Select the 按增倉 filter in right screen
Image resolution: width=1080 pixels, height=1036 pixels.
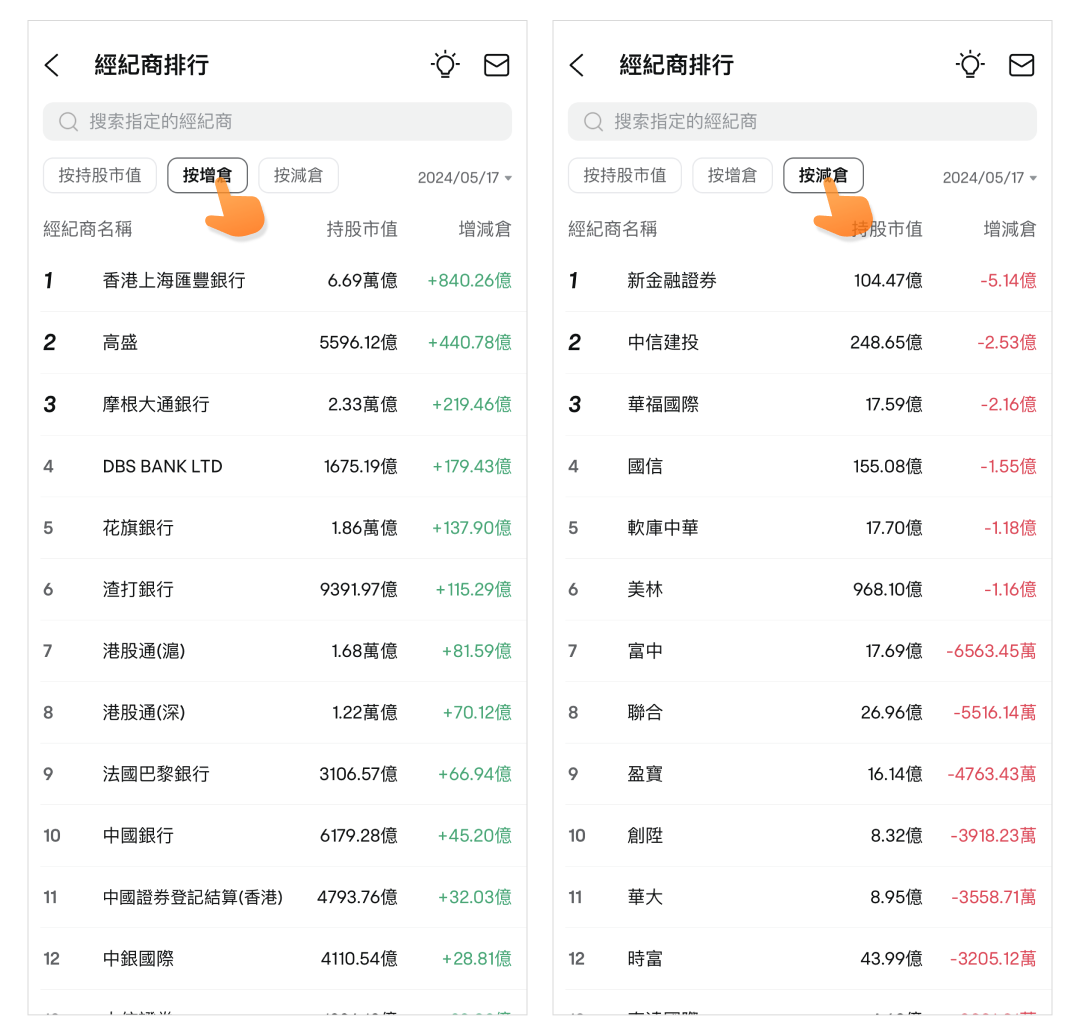pyautogui.click(x=732, y=176)
